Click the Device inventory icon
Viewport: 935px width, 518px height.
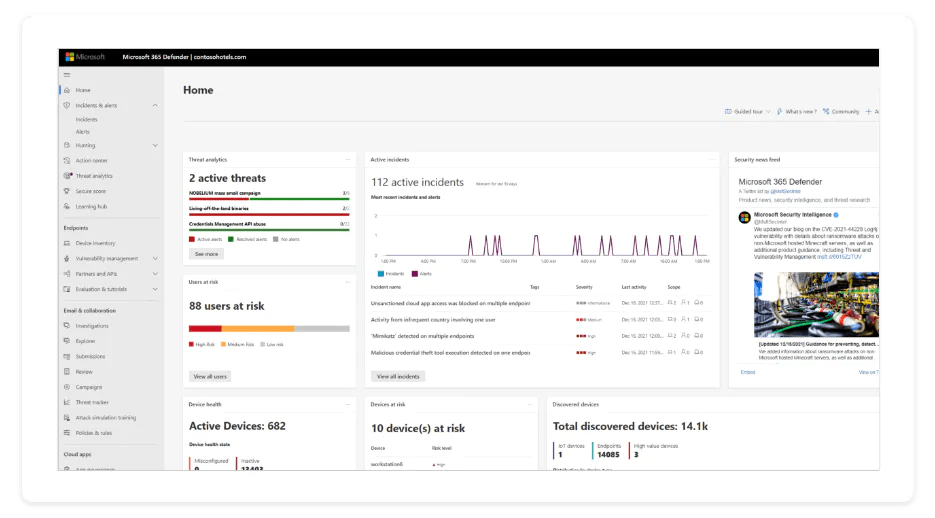[x=67, y=243]
